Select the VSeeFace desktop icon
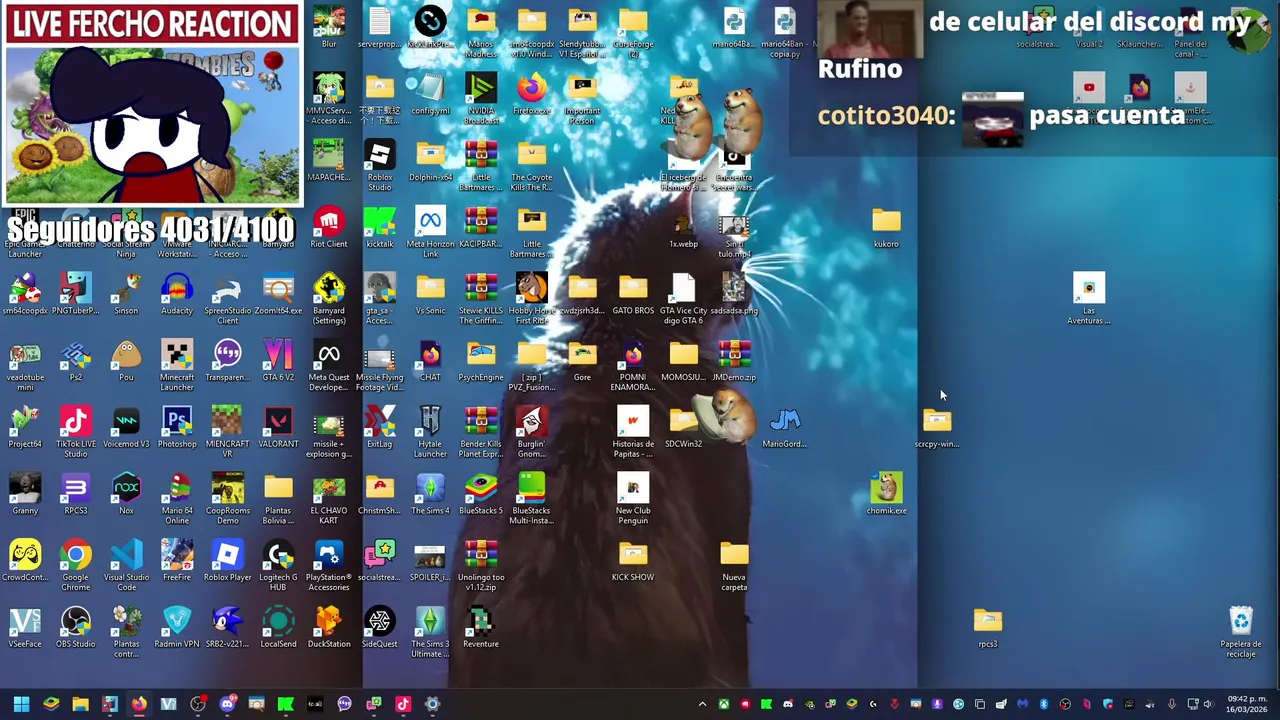This screenshot has height=720, width=1280. click(25, 629)
